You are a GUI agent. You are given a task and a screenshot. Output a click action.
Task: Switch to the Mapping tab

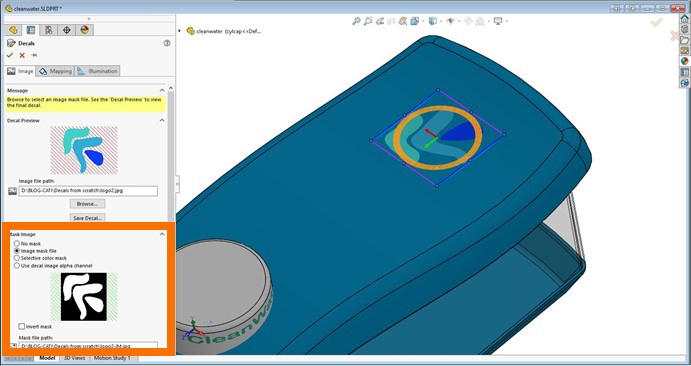[55, 71]
